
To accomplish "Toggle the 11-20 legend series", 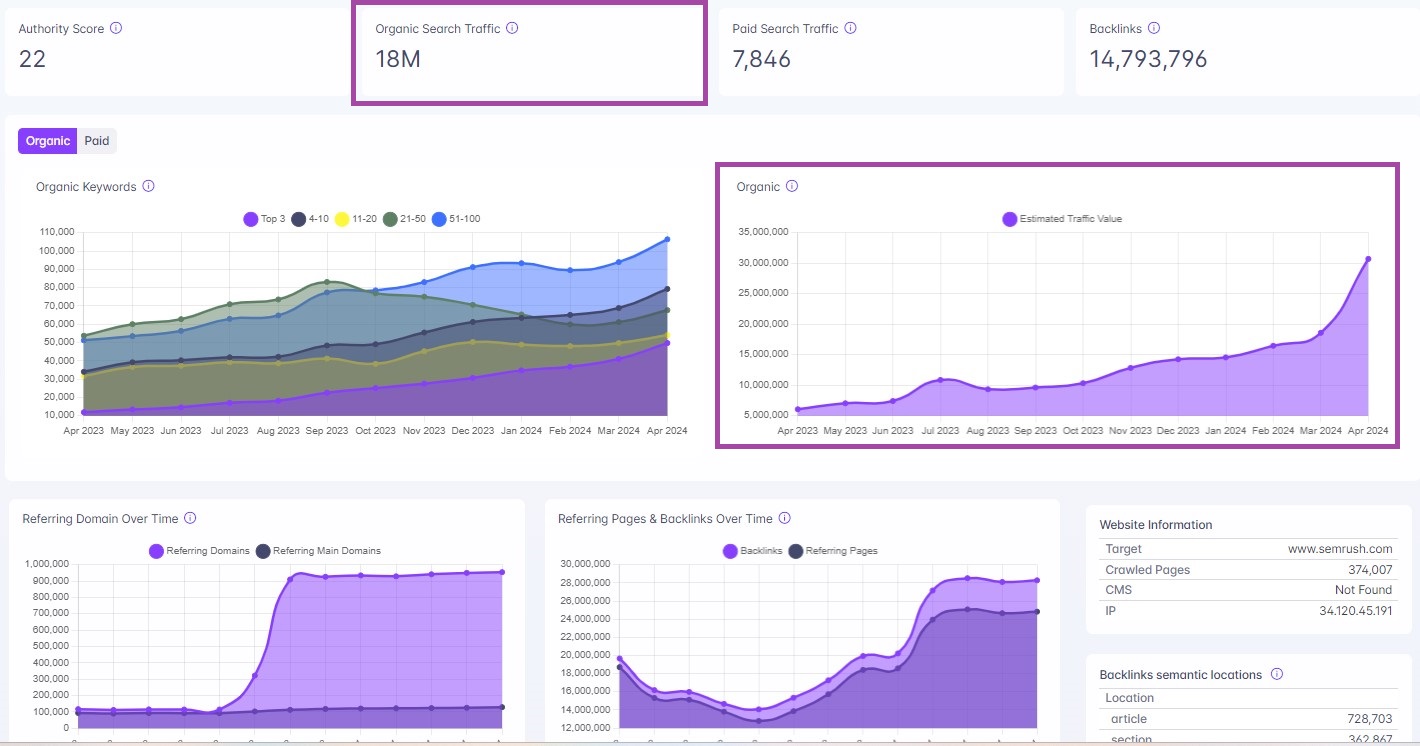I will tap(356, 219).
